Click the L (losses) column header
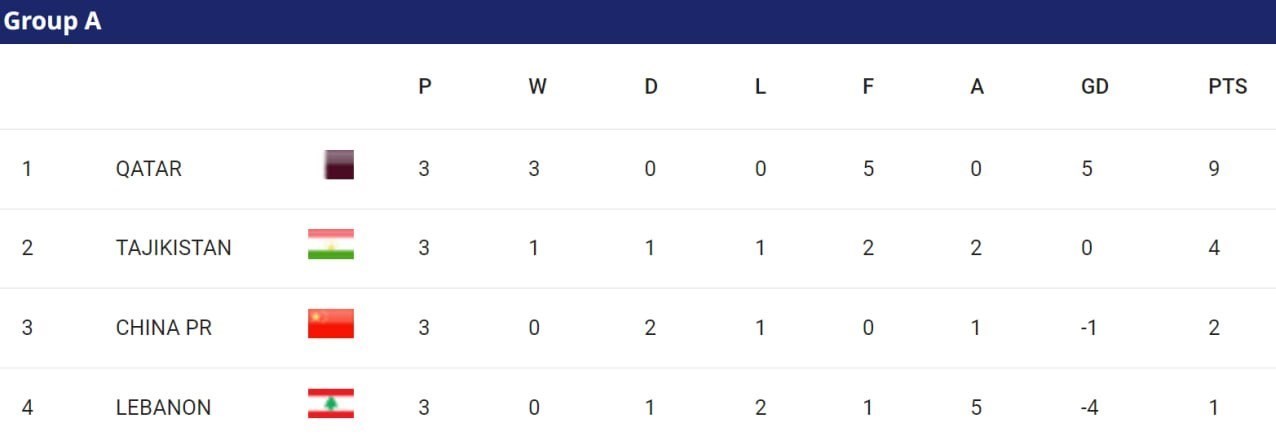Viewport: 1276px width, 440px height. coord(760,87)
